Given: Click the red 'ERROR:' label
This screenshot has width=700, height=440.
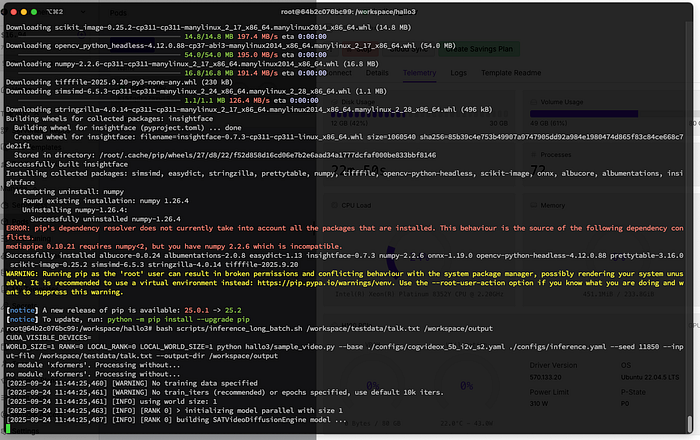Looking at the screenshot, I should click(18, 228).
